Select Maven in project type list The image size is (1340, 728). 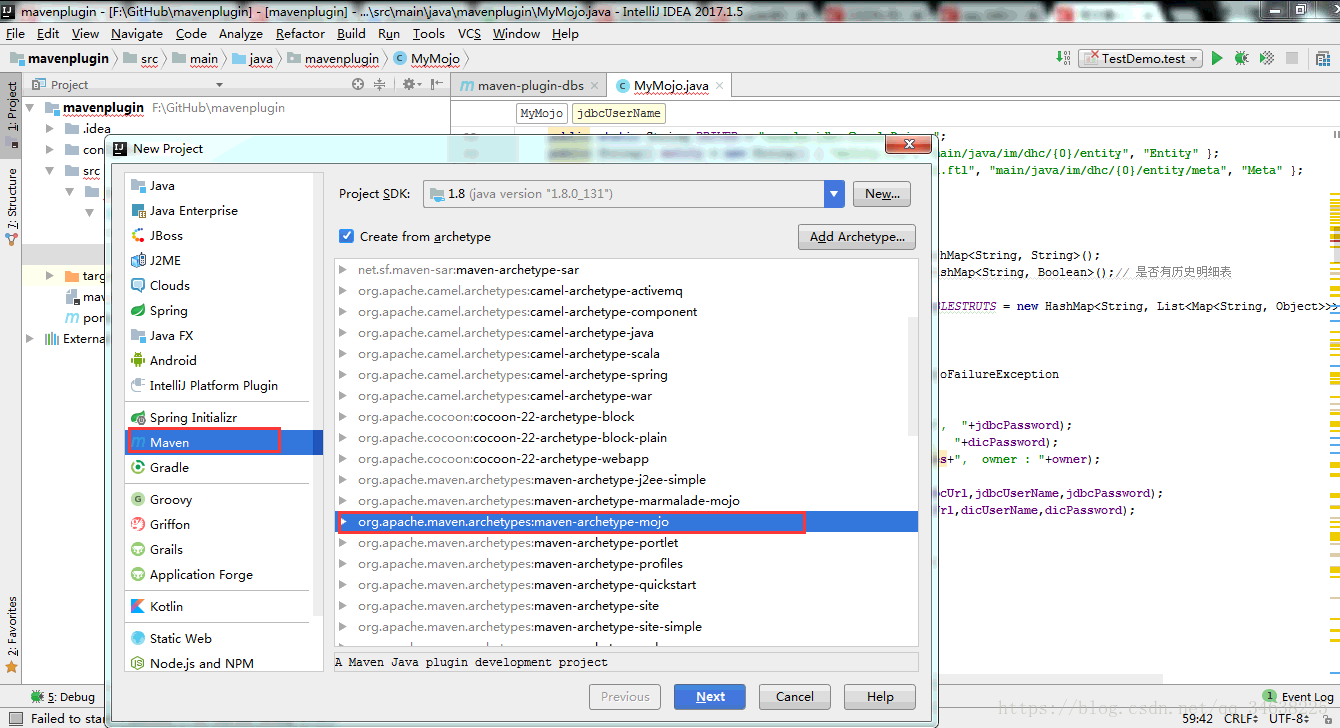(x=224, y=443)
